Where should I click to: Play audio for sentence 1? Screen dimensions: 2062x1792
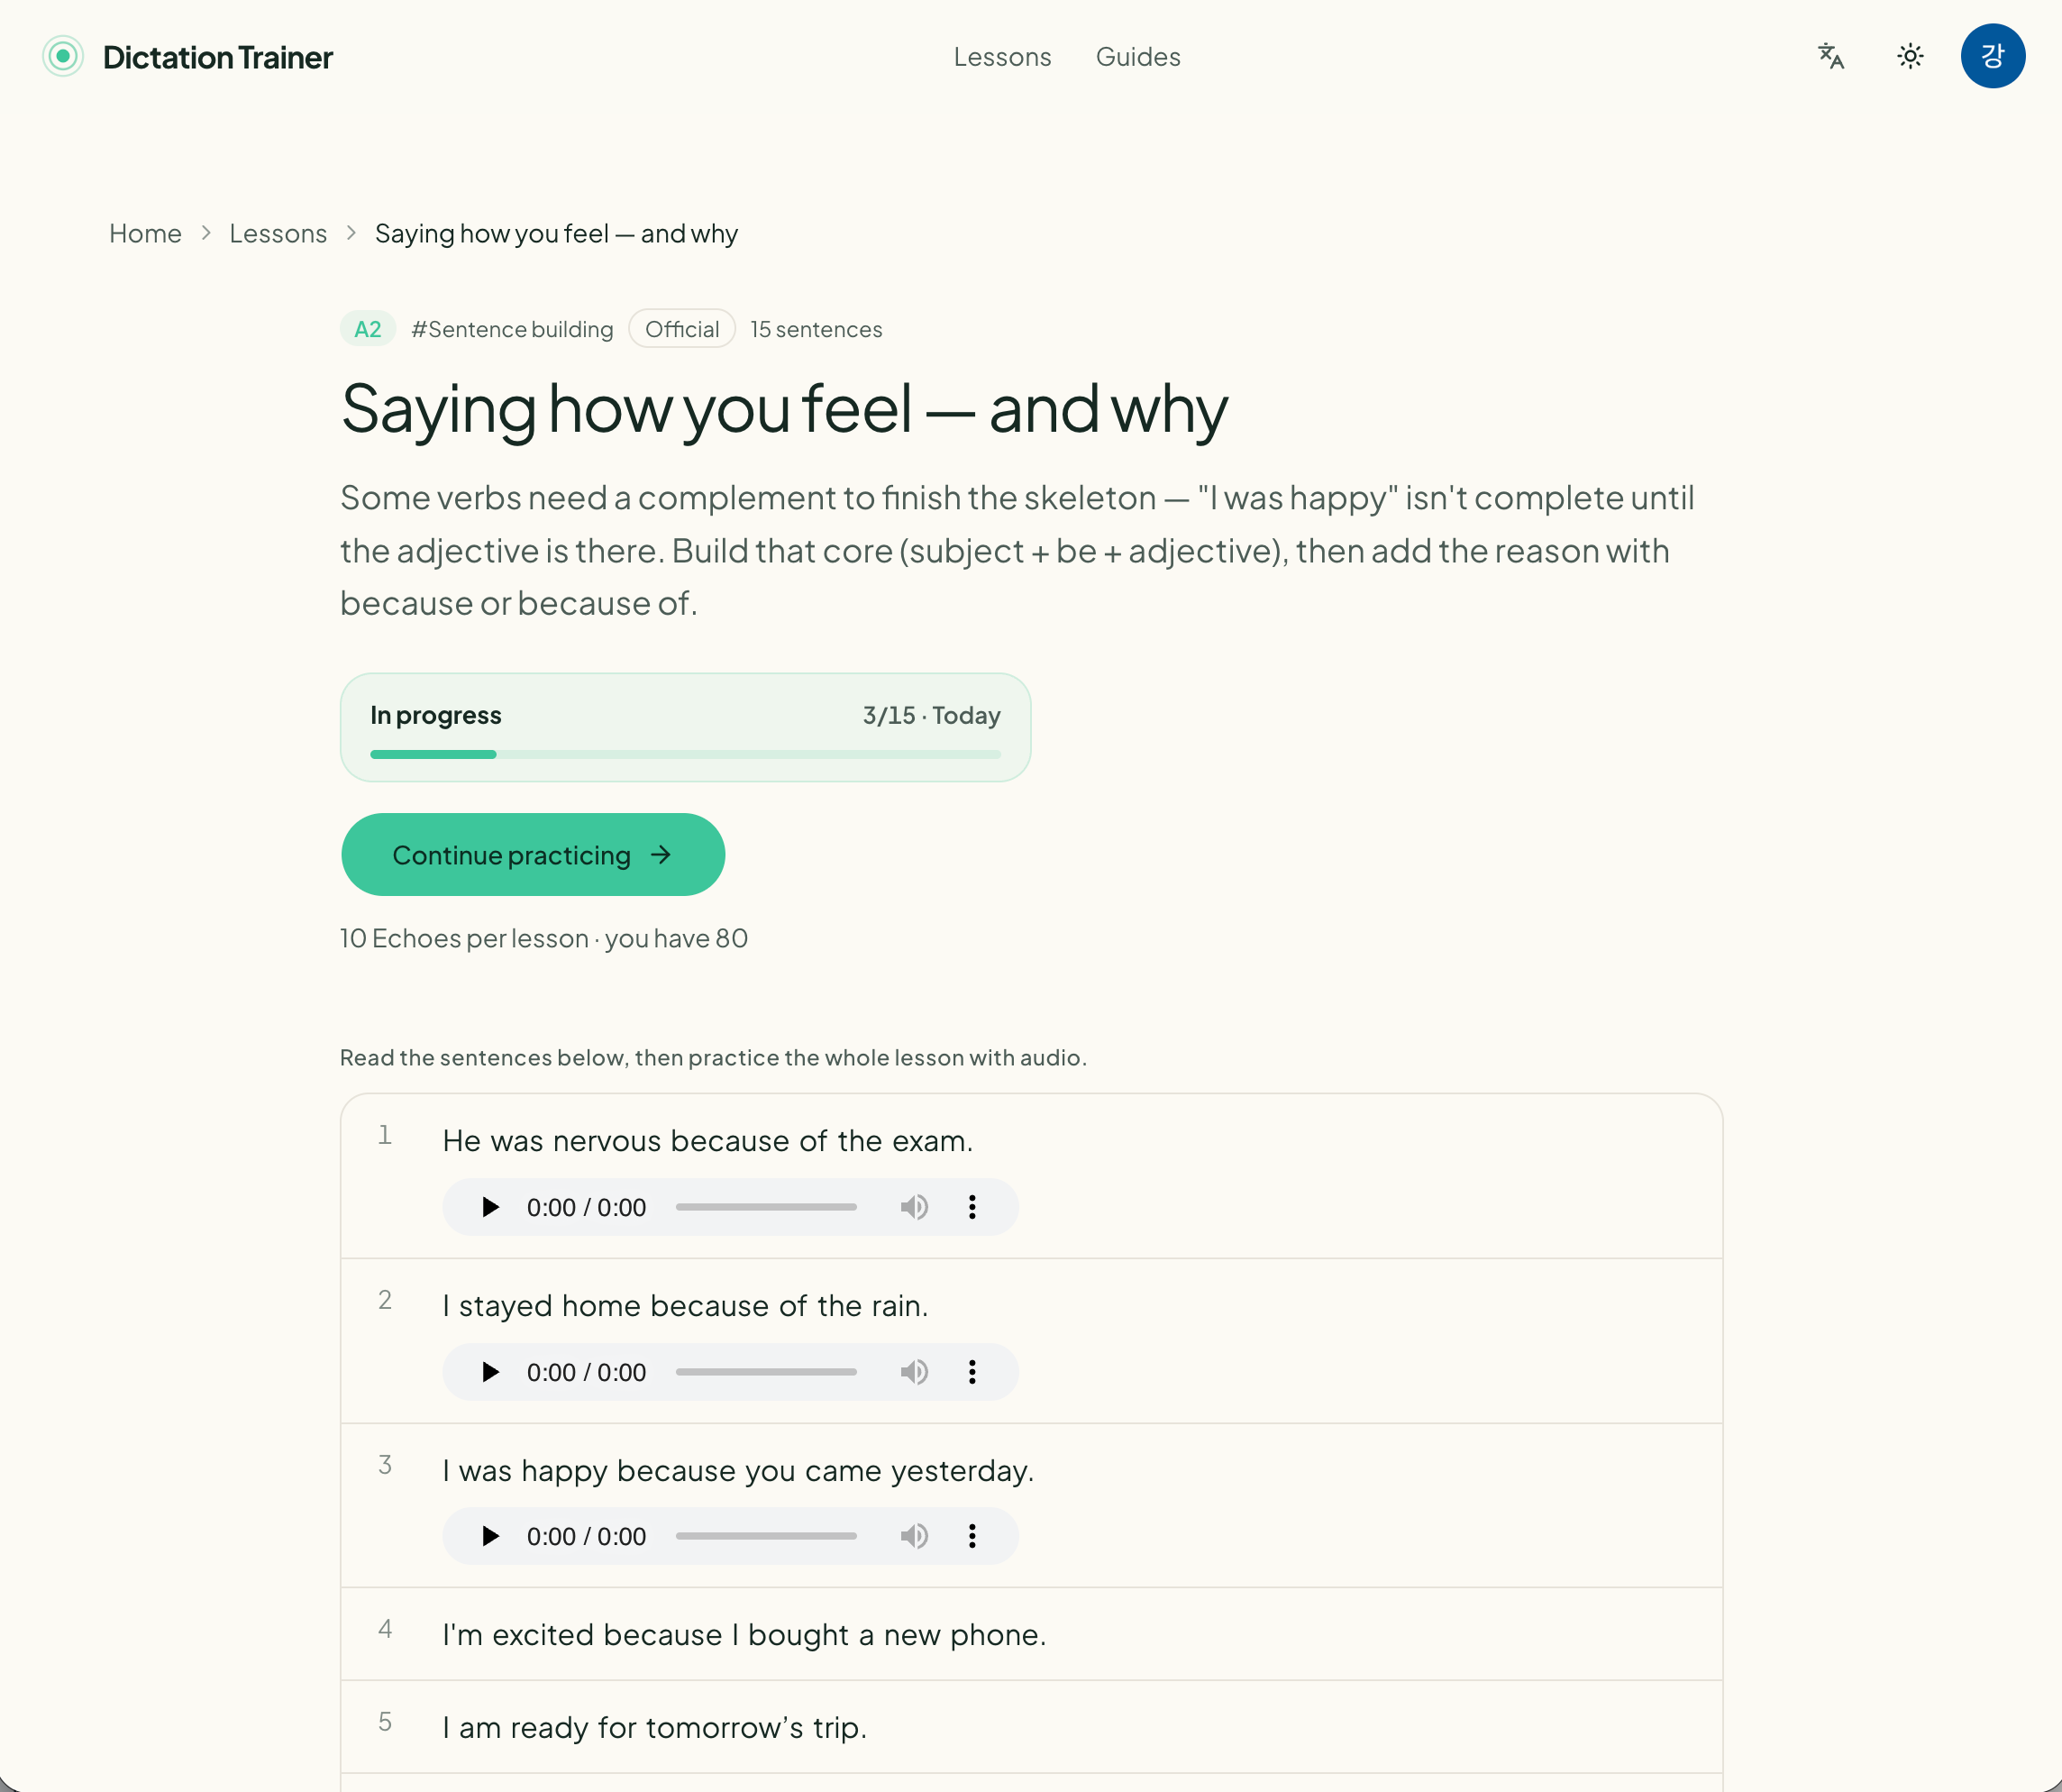(x=490, y=1207)
